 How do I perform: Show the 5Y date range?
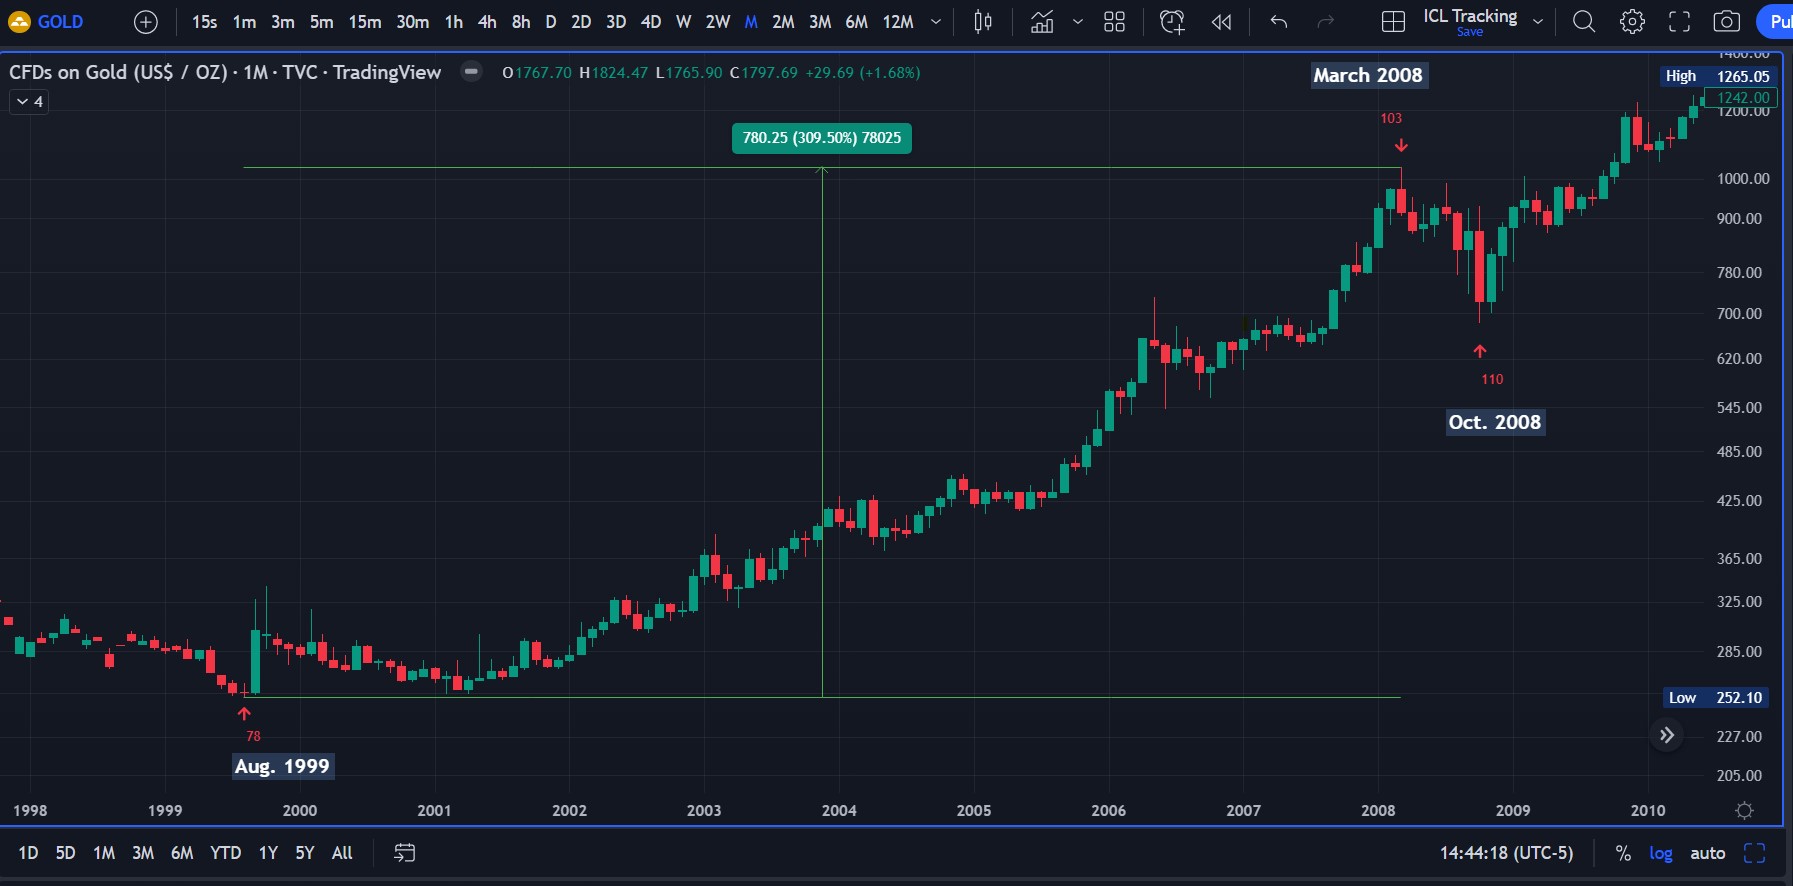click(305, 853)
